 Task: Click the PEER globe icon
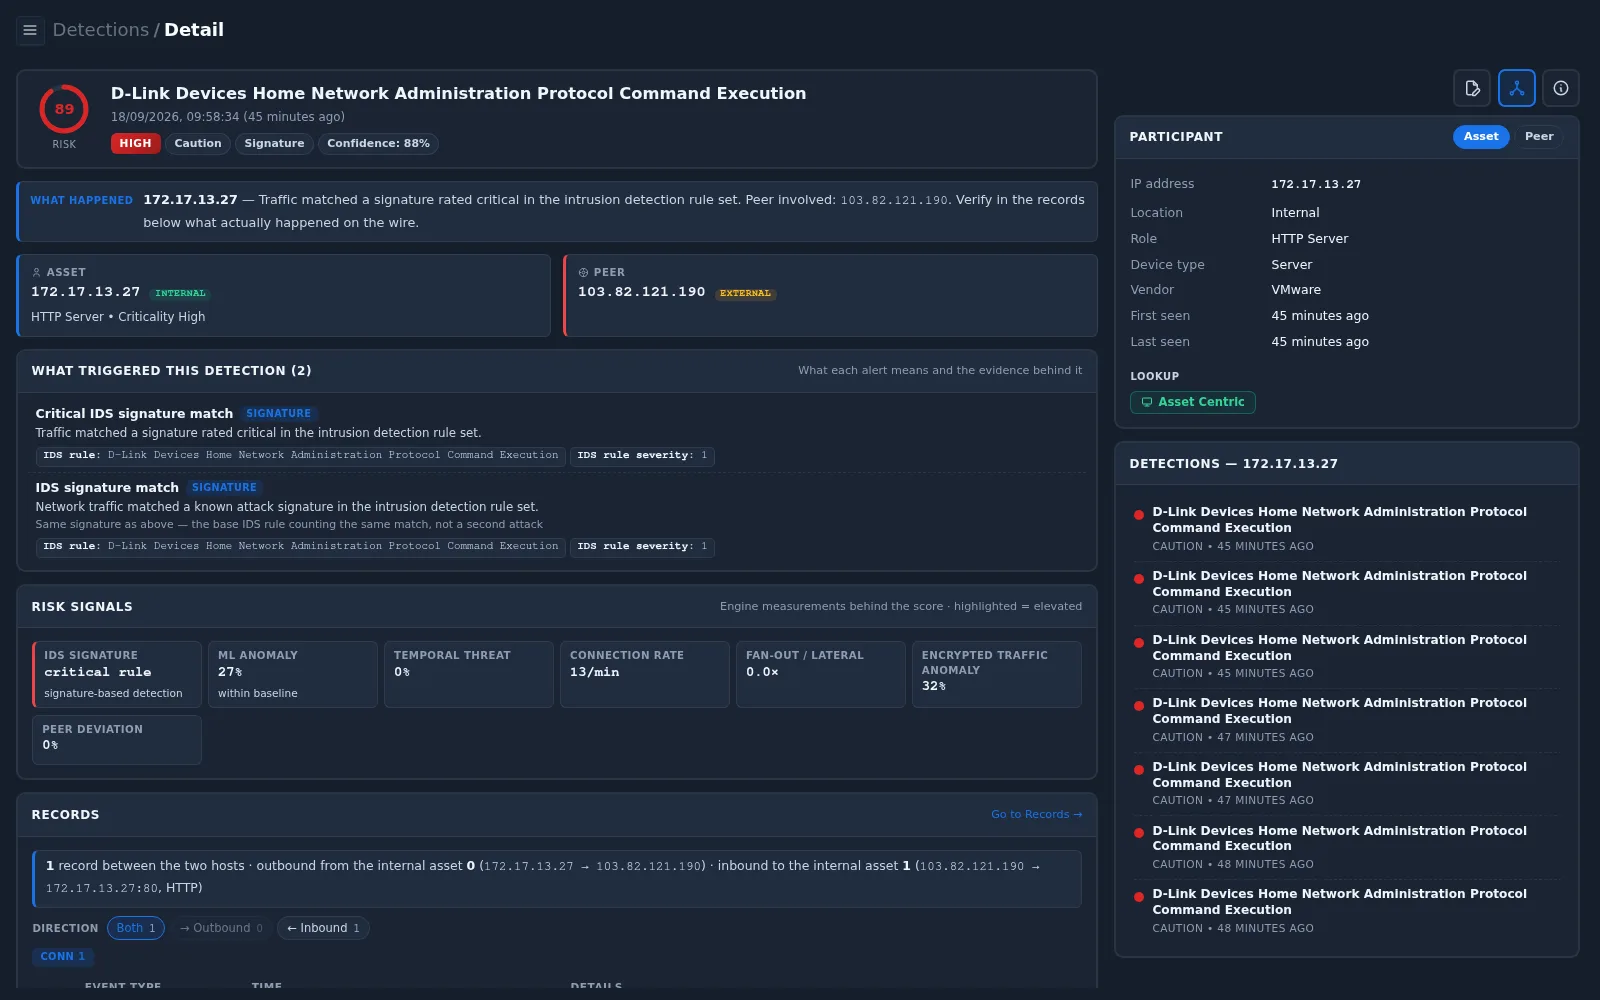pyautogui.click(x=583, y=272)
